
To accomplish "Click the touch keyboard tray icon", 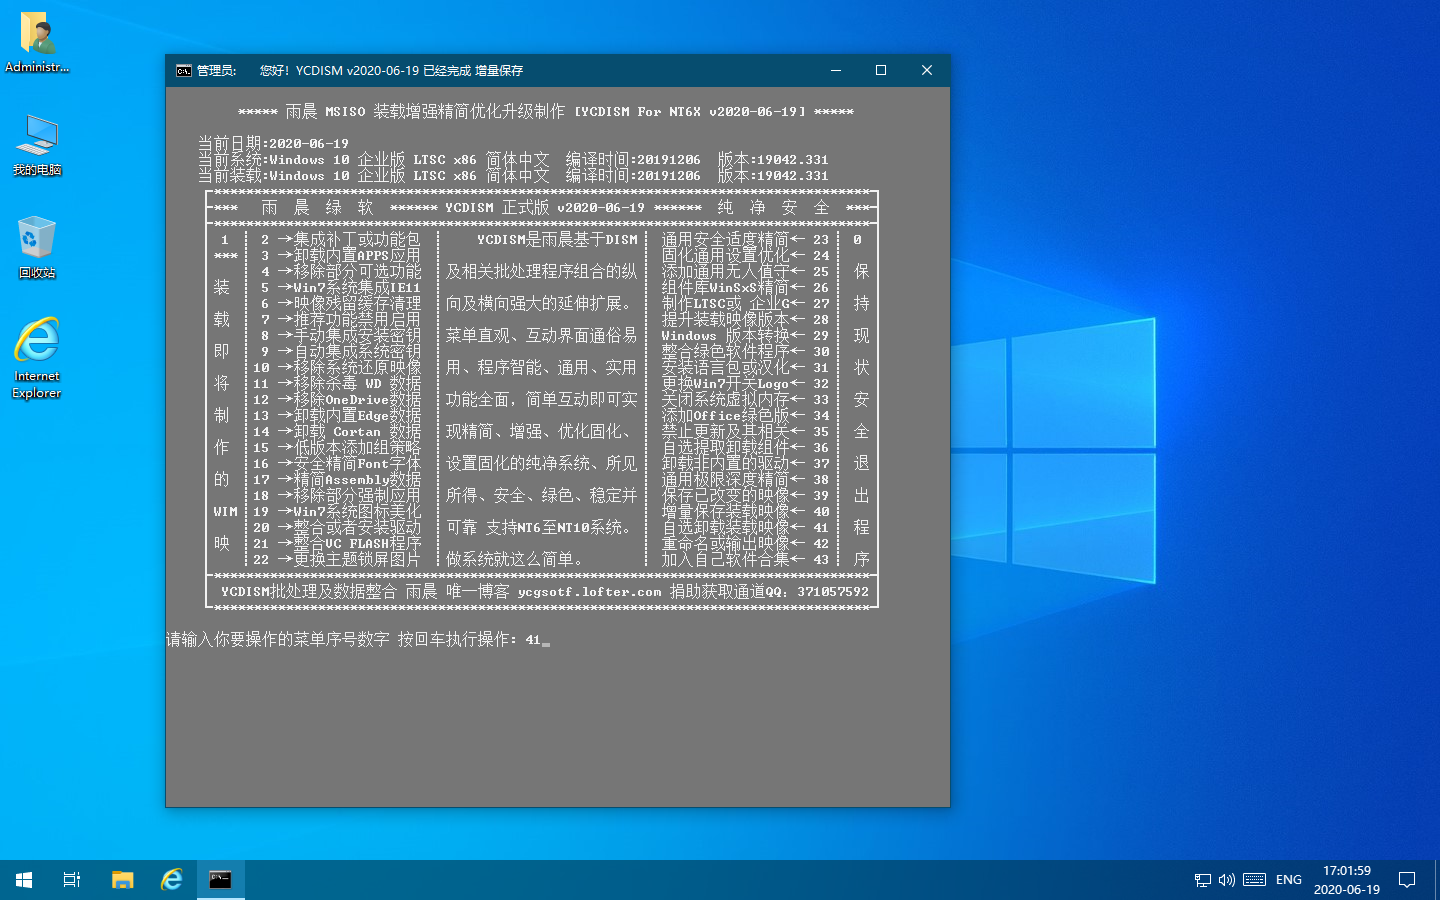I will point(1255,880).
